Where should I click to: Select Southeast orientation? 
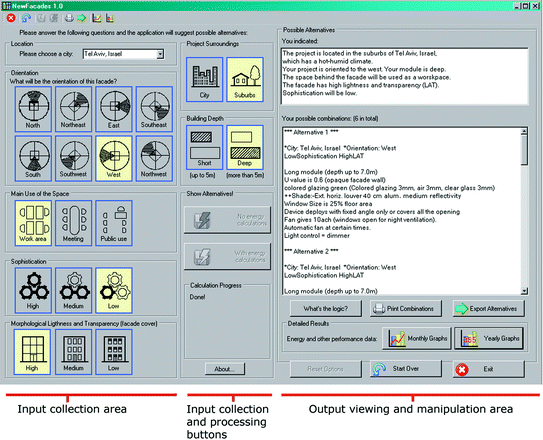[x=154, y=109]
